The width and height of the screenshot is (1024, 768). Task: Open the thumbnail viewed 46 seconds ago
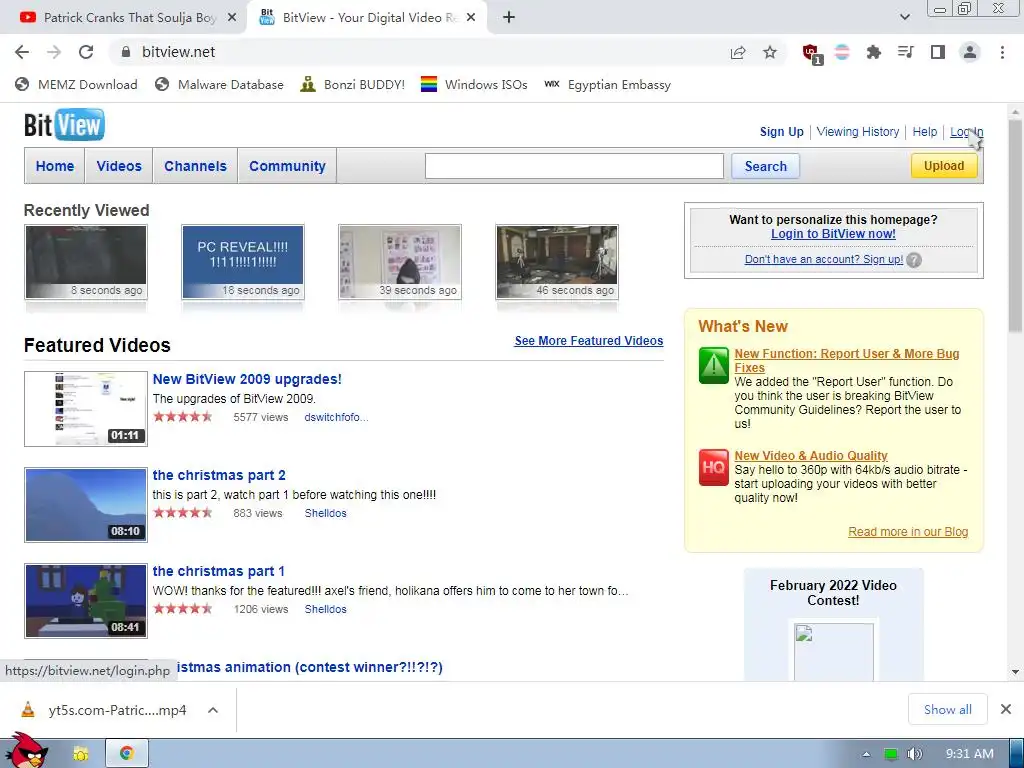point(556,262)
